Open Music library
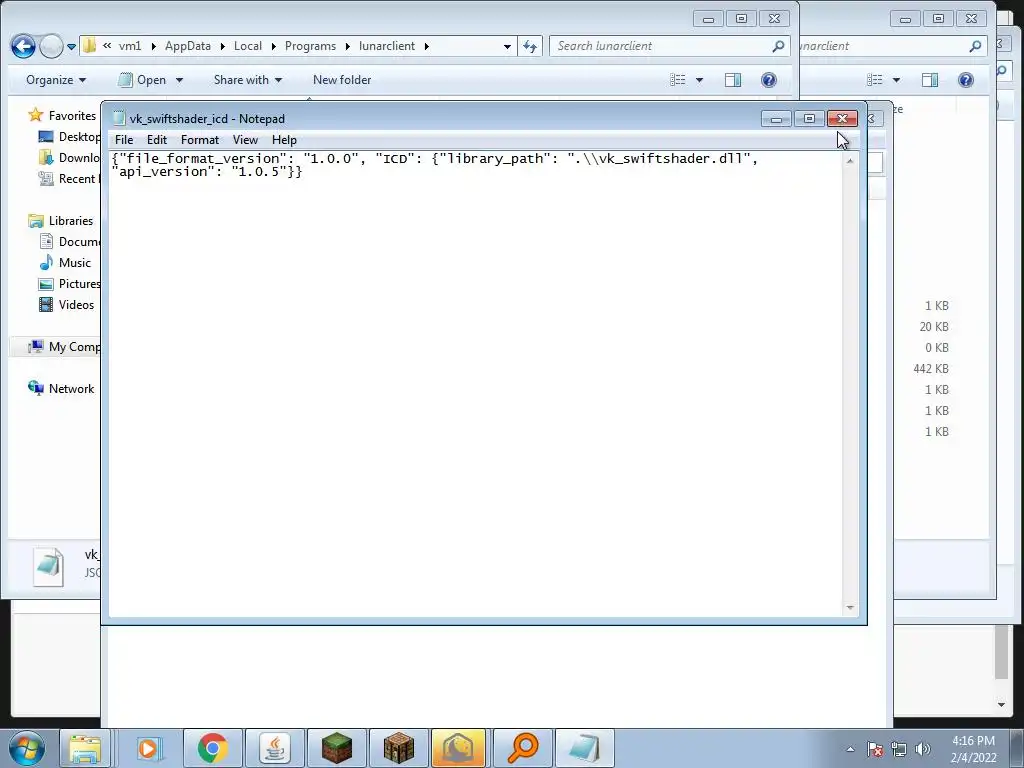Viewport: 1024px width, 768px height. click(65, 263)
